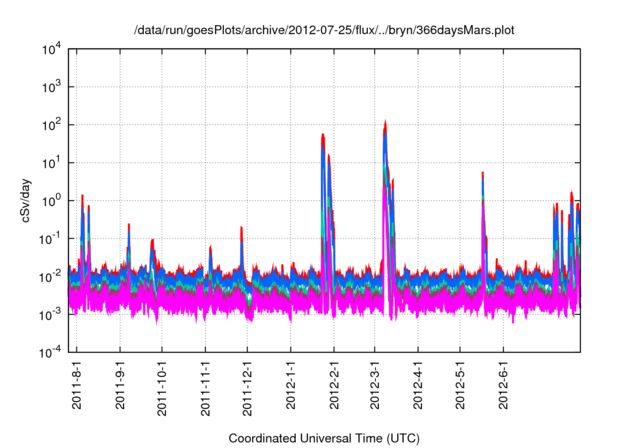The height and width of the screenshot is (448, 640).
Task: Click the tallest red peak in March 2012
Action: 385,126
